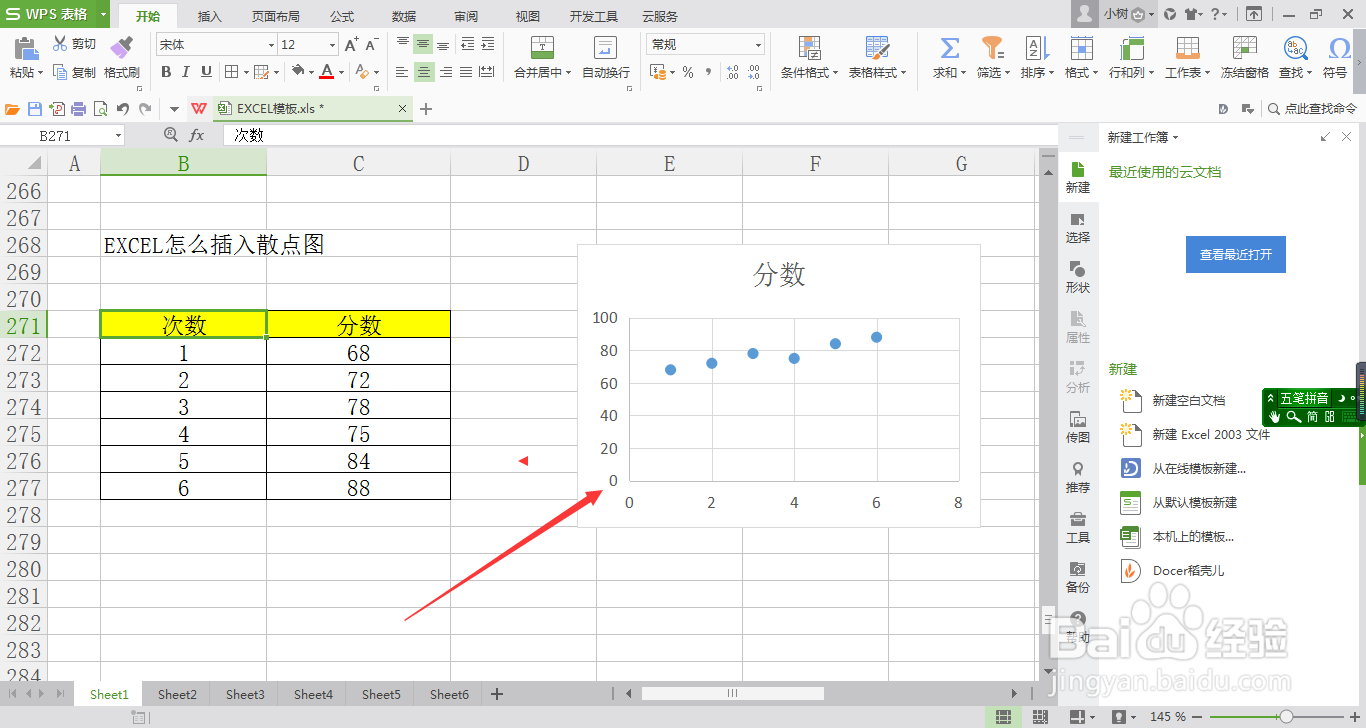Image resolution: width=1366 pixels, height=728 pixels.
Task: Insert a symbol with the Omega icon
Action: (1339, 48)
